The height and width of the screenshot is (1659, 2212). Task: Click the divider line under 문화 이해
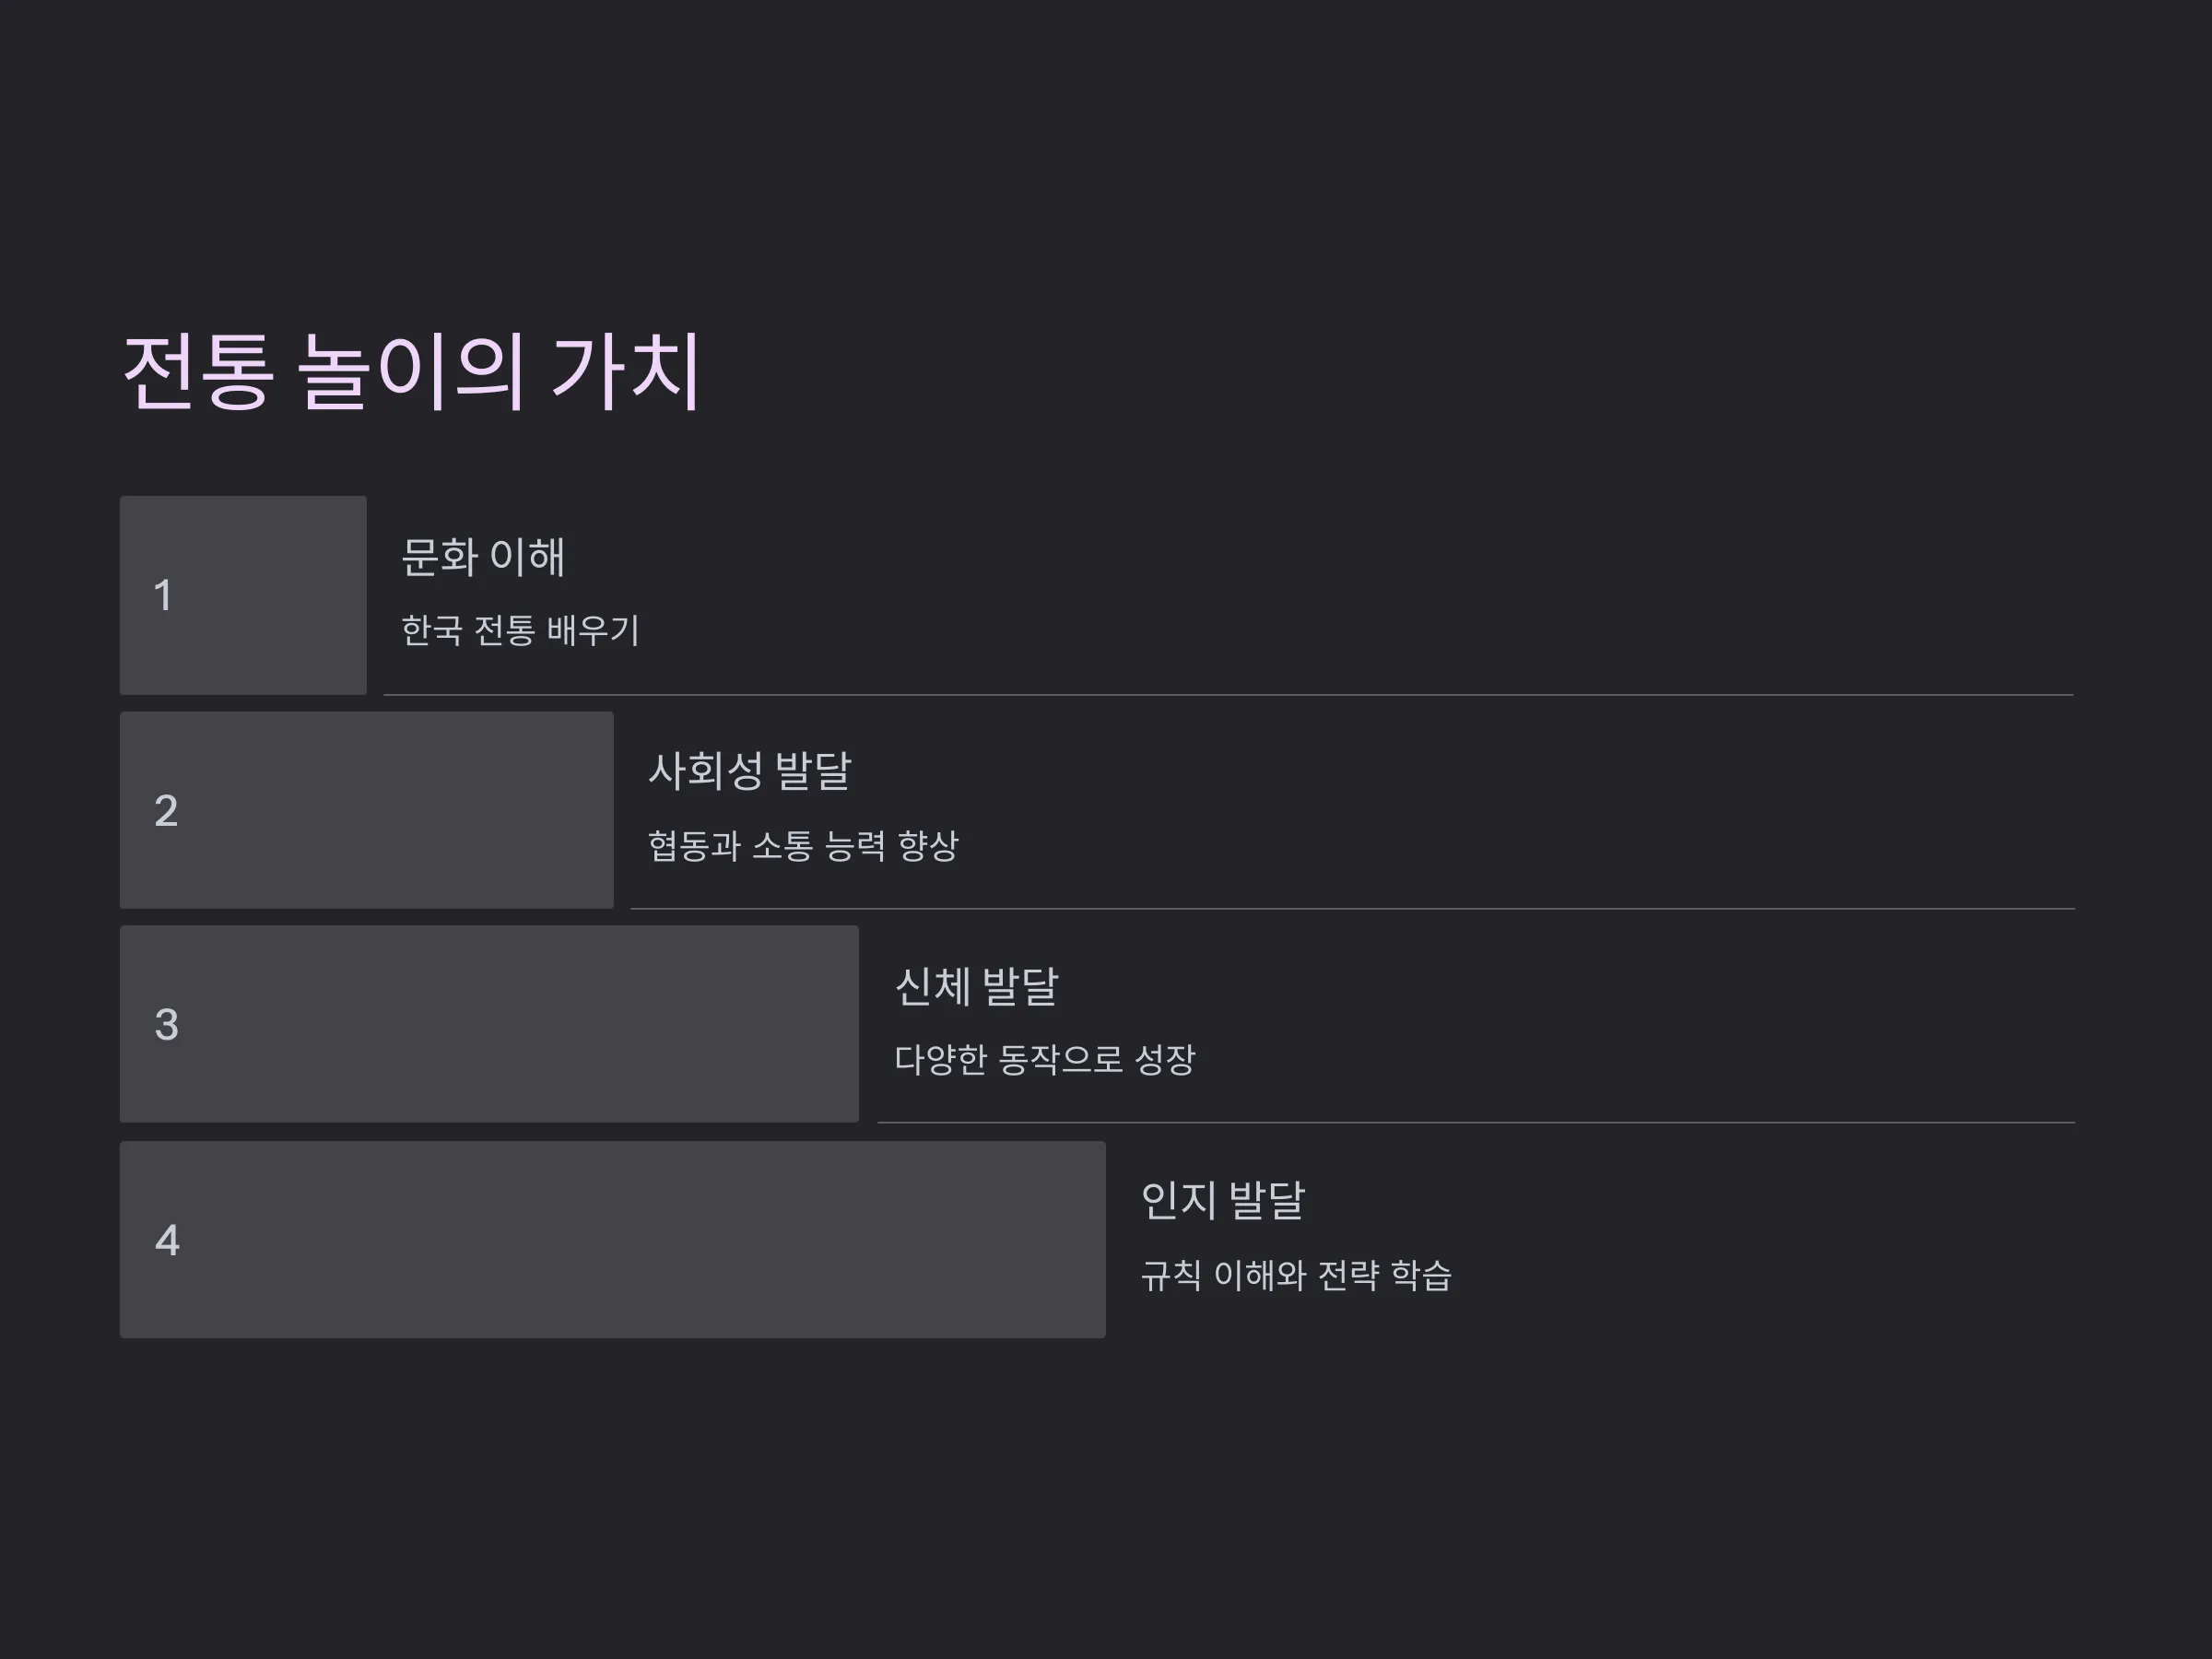tap(1228, 694)
